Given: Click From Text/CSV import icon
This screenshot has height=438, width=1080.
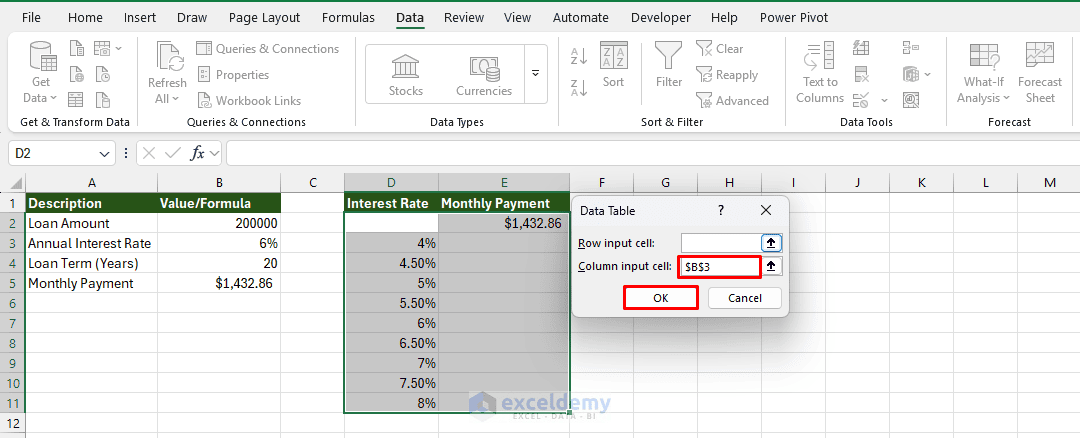Looking at the screenshot, I should tap(76, 49).
